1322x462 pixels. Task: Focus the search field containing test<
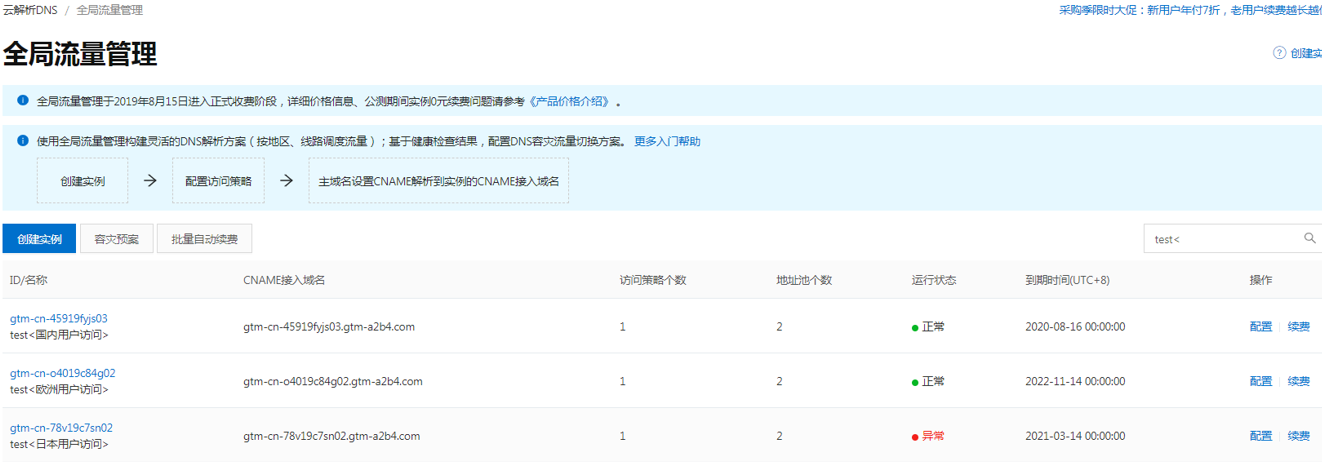pyautogui.click(x=1232, y=239)
